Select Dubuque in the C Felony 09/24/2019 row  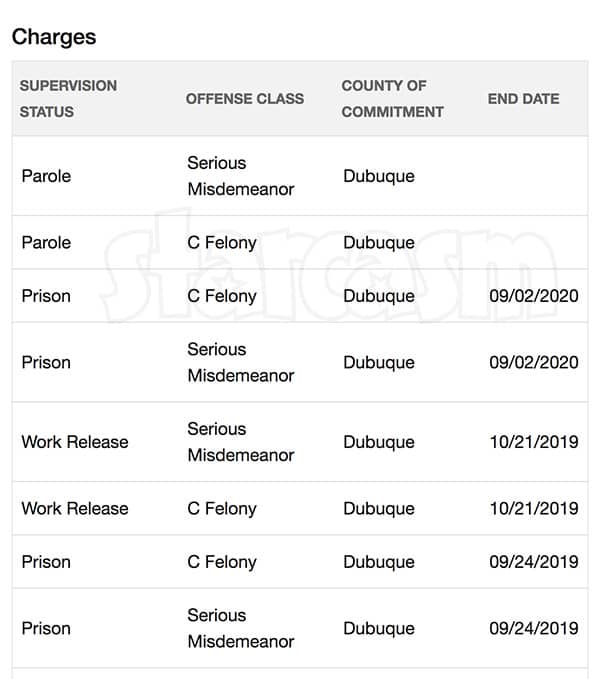[378, 562]
